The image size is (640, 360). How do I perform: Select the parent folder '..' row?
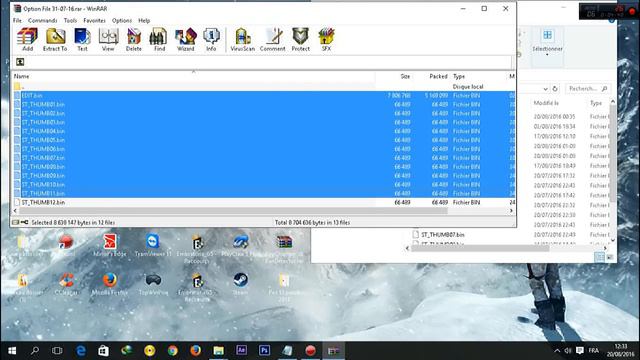click(264, 87)
